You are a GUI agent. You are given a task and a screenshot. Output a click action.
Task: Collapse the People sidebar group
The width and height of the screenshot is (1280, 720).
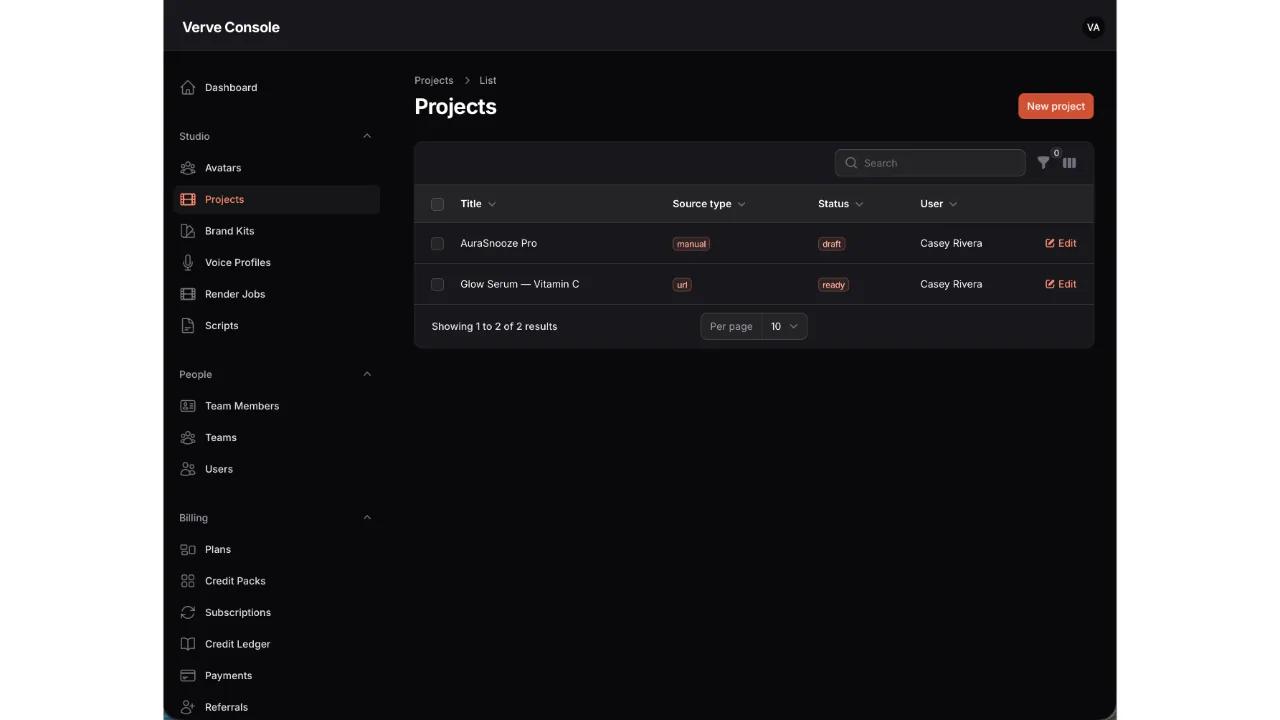coord(367,374)
